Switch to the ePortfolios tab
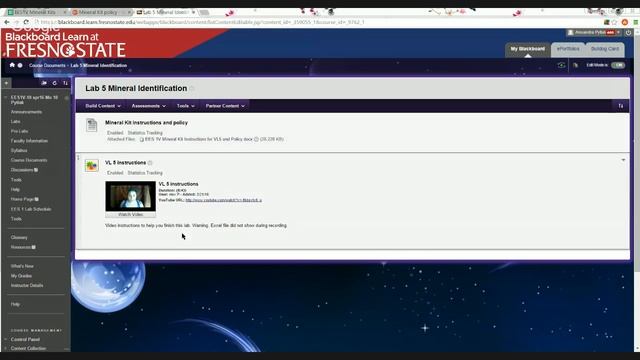 (x=568, y=49)
